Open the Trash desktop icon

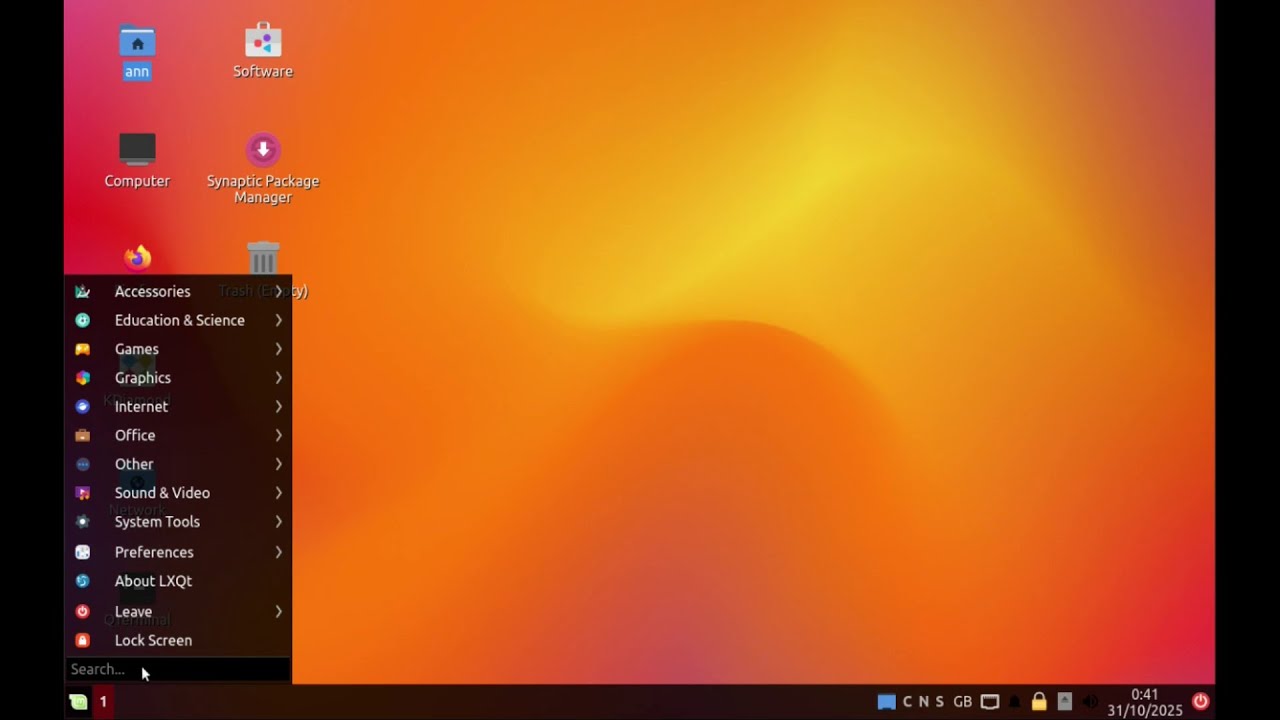263,258
